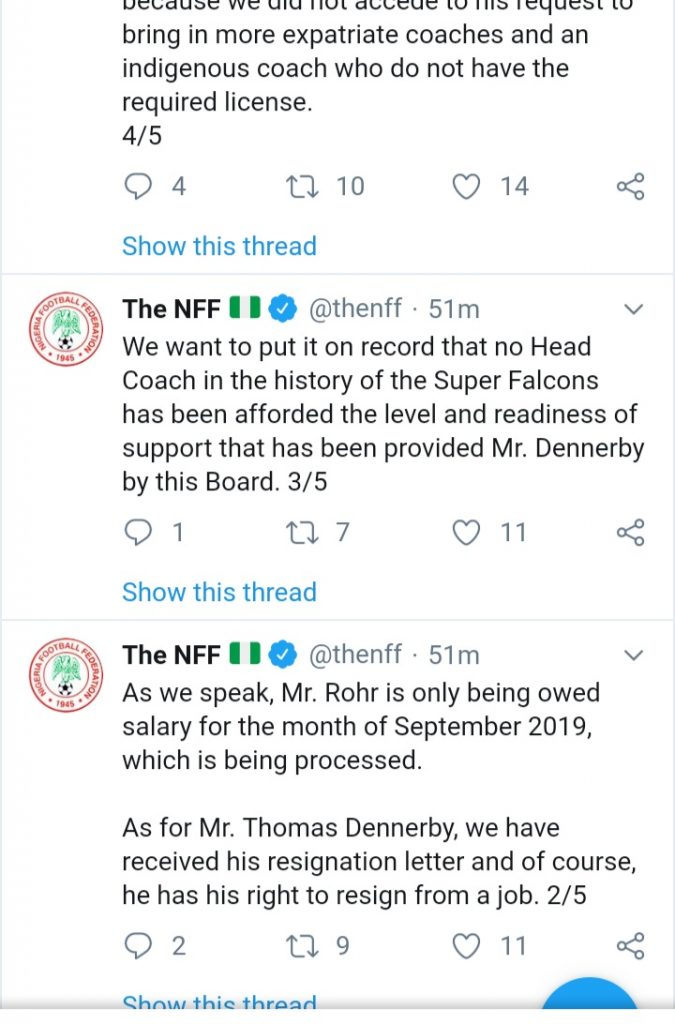Viewport: 675px width, 1024px height.
Task: Reply to the Mr. Rohr 2/5 tweet
Action: 139,946
